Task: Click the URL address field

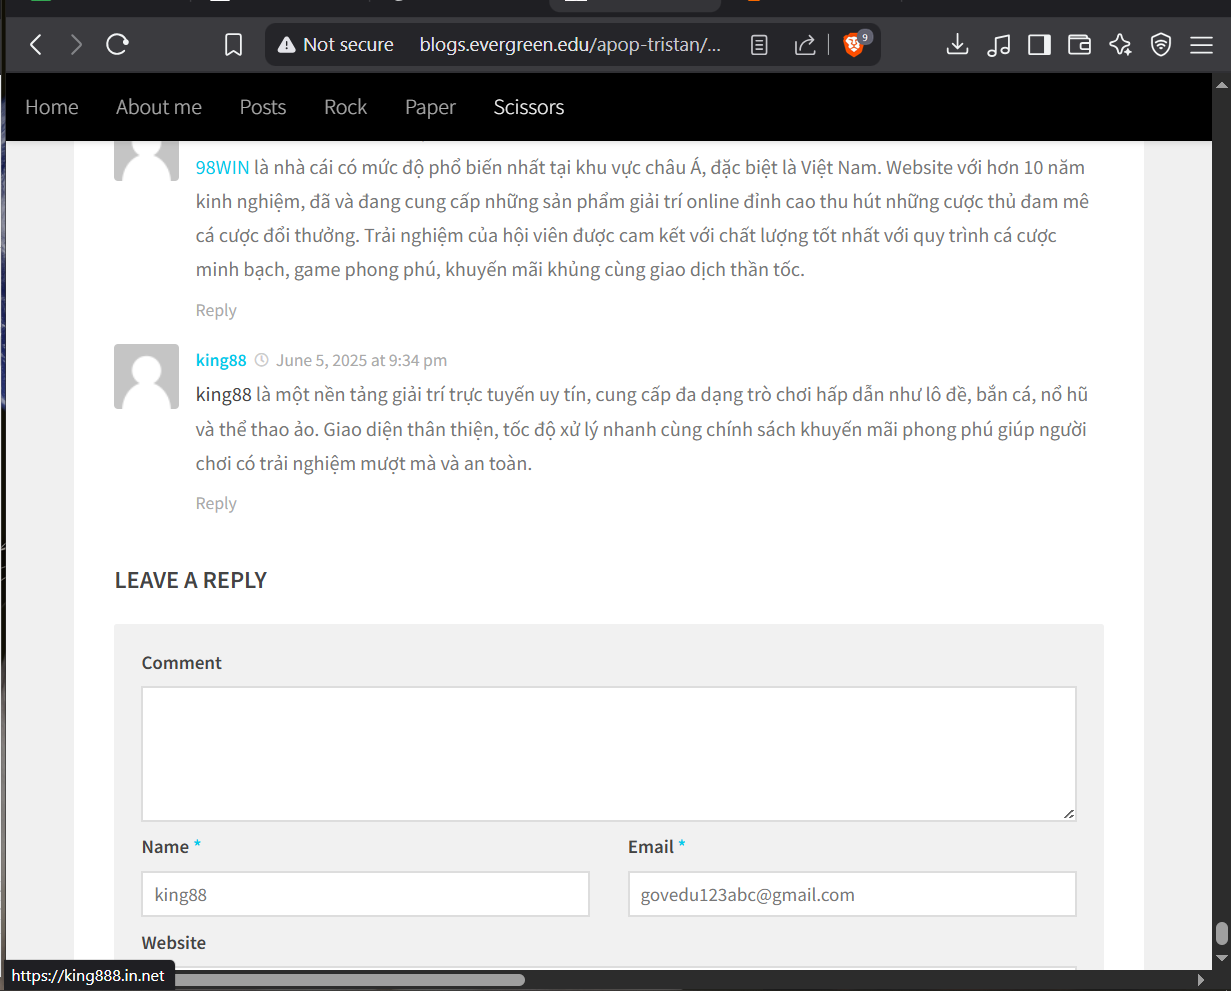Action: [570, 44]
